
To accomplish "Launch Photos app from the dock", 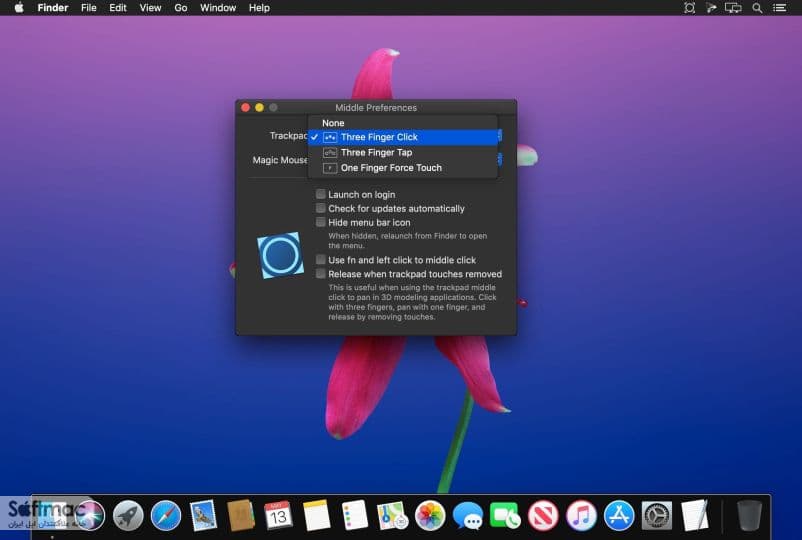I will (430, 515).
